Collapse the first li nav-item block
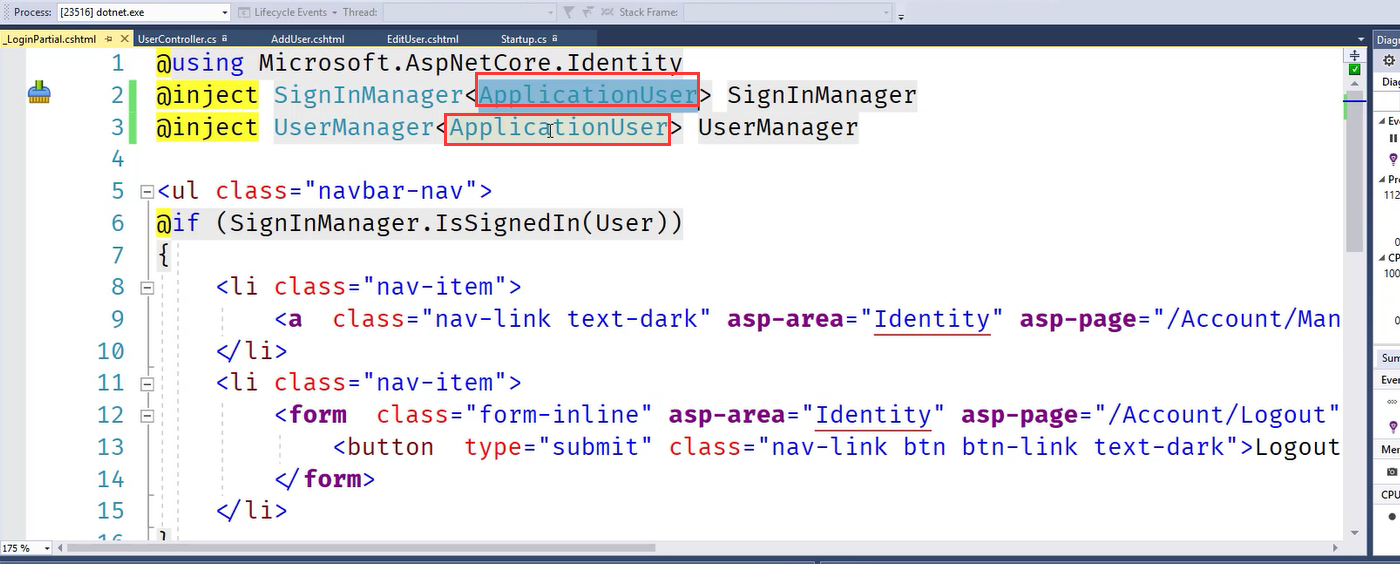Image resolution: width=1400 pixels, height=564 pixels. tap(147, 287)
